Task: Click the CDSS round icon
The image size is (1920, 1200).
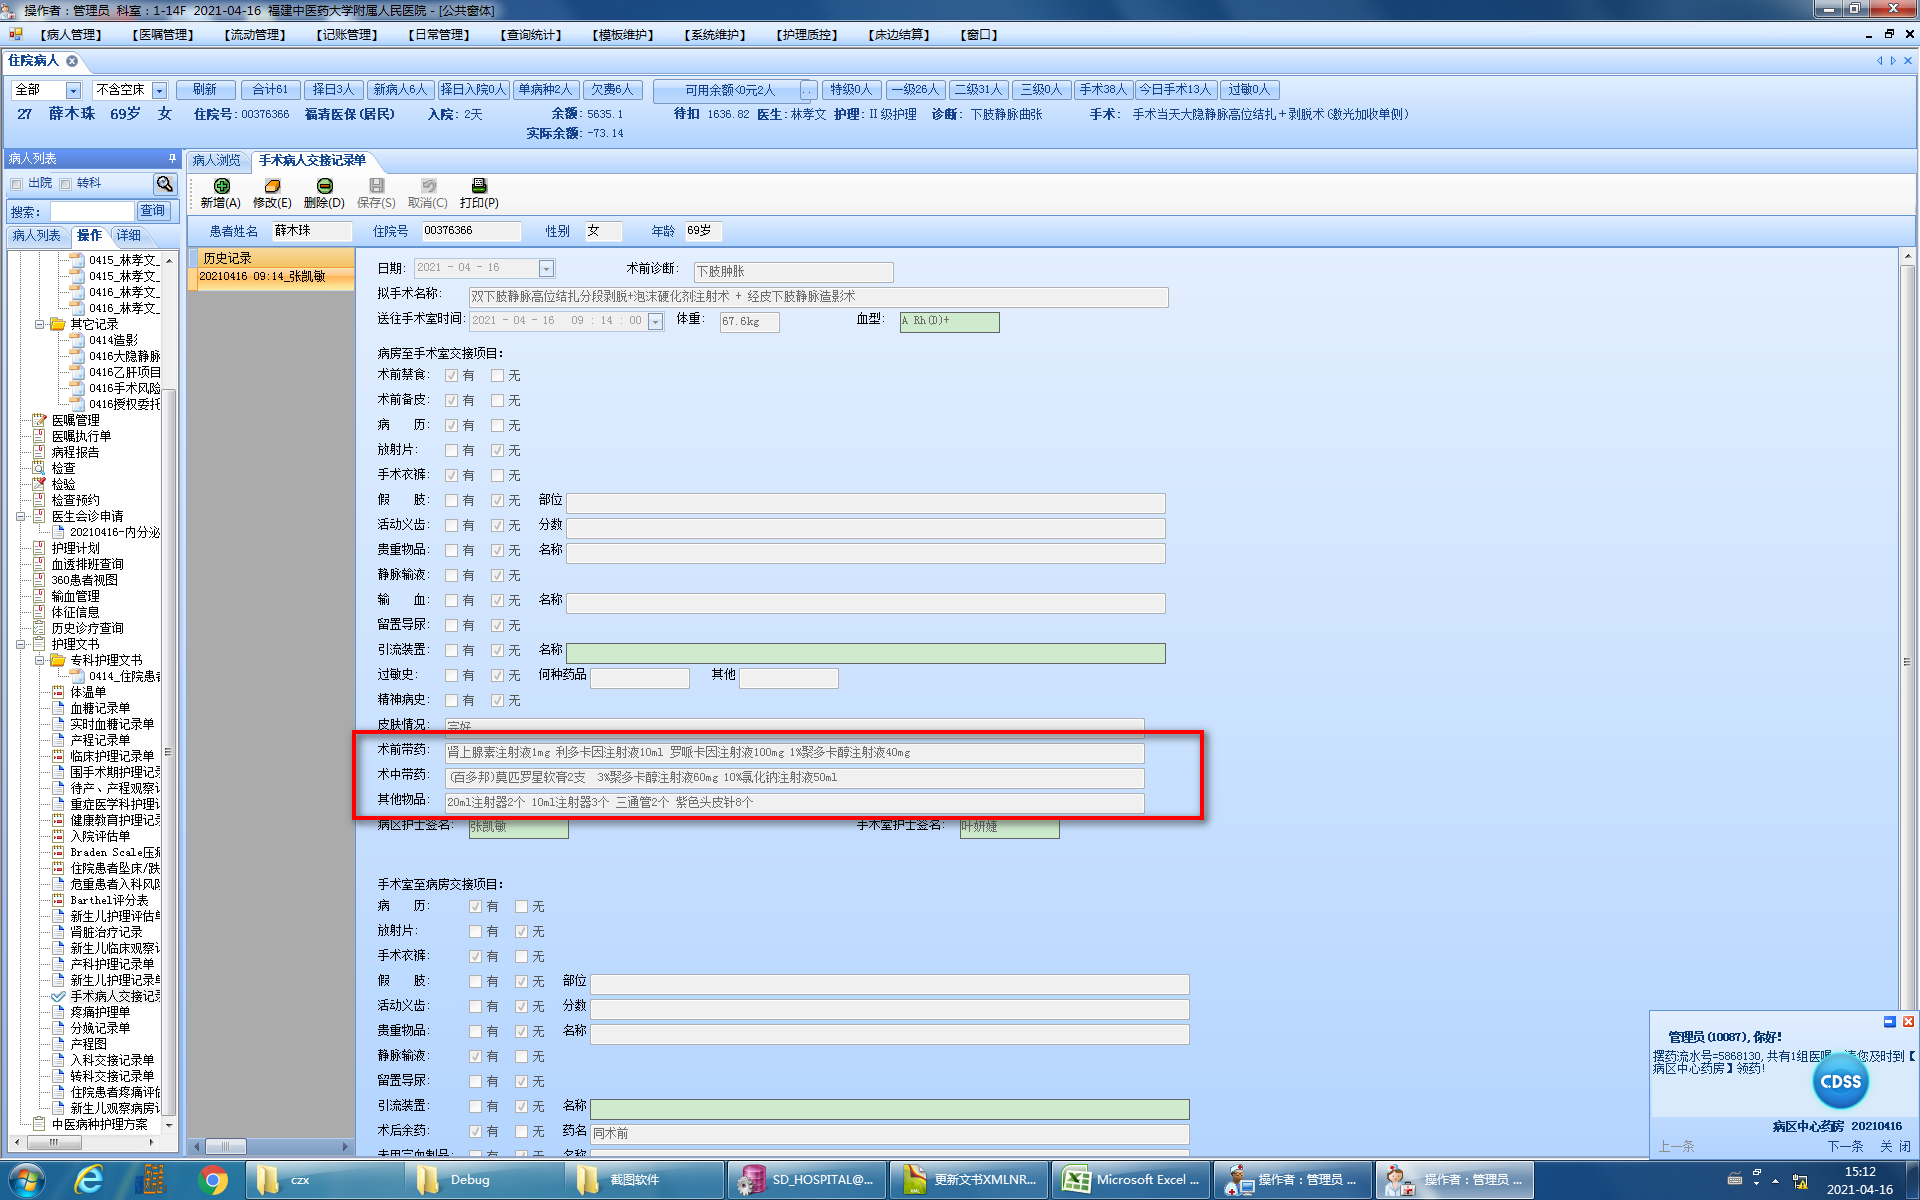Action: (x=1839, y=1081)
